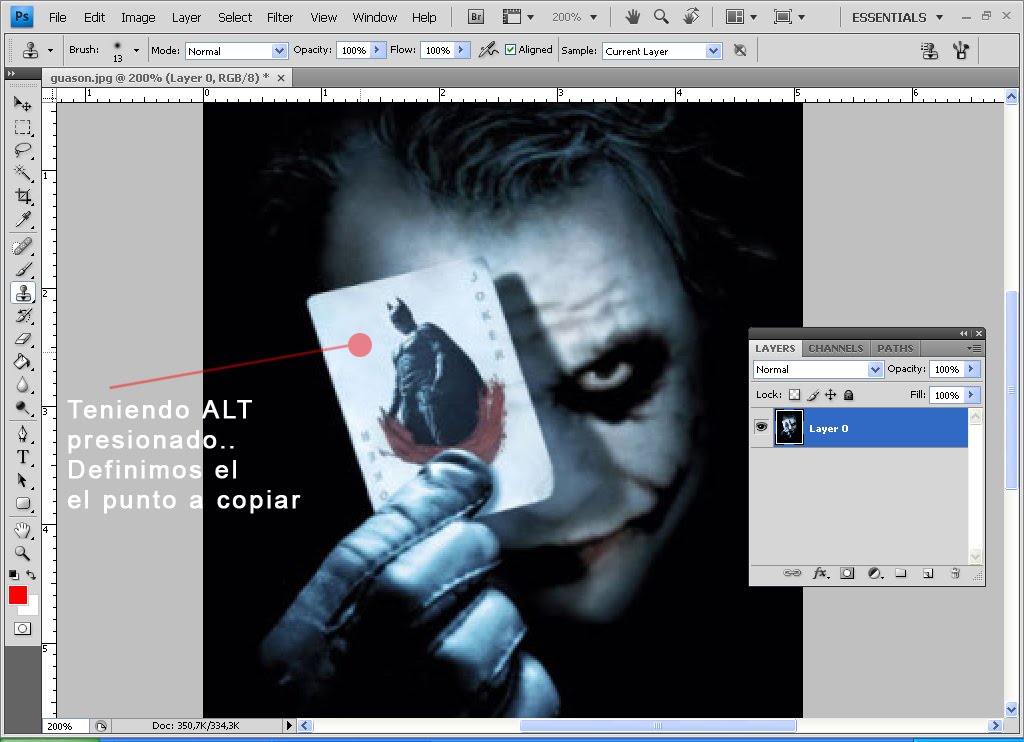
Task: Select the Rectangular Marquee tool
Action: 22,127
